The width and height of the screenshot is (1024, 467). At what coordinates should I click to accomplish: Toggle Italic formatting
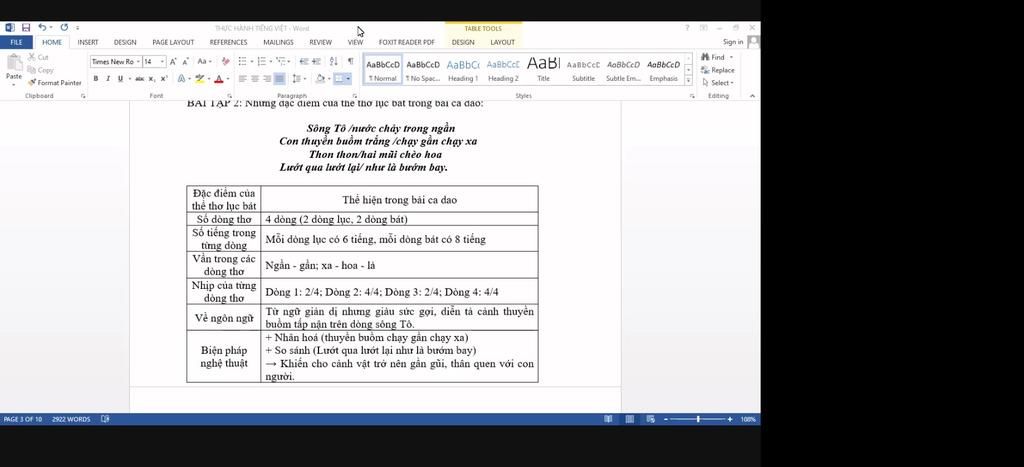[x=108, y=79]
